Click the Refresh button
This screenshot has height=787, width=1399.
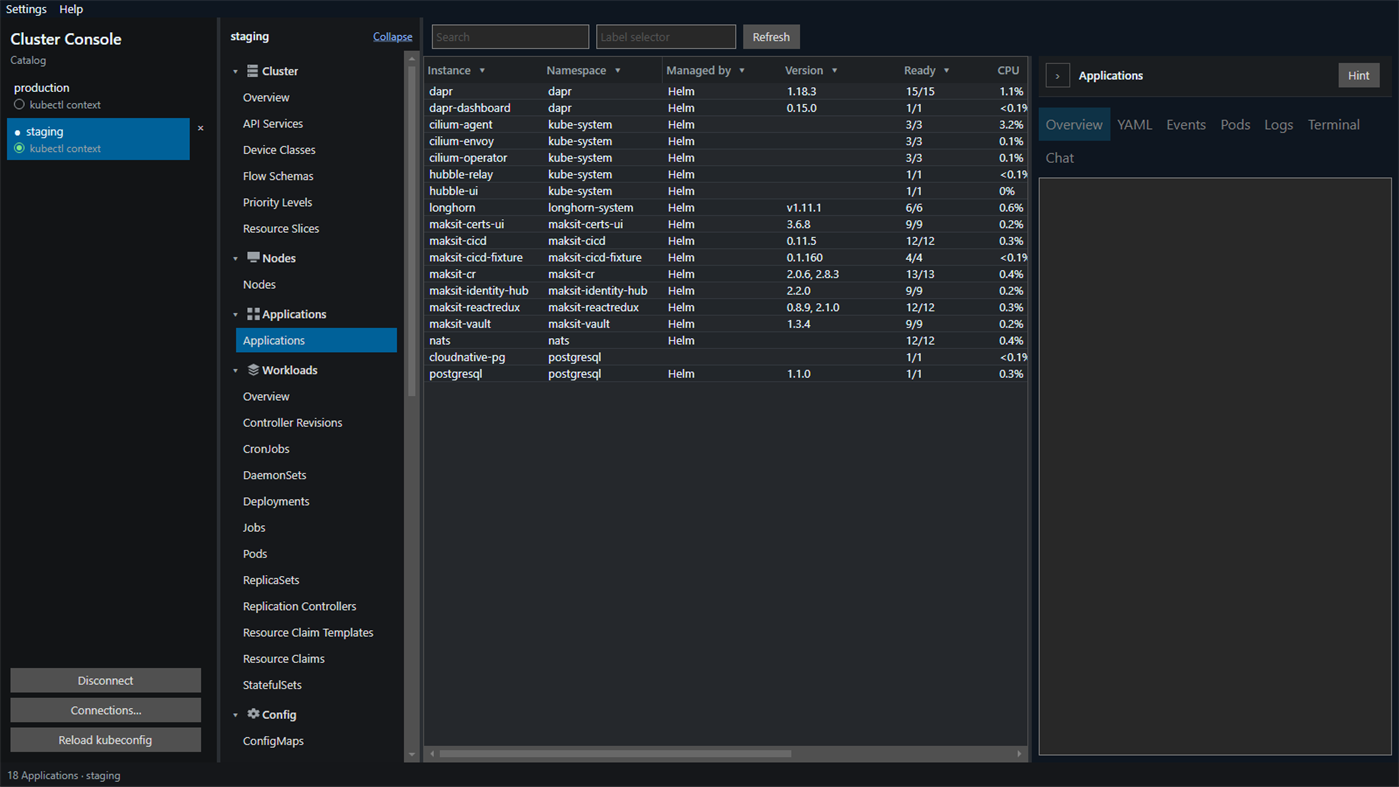[771, 37]
